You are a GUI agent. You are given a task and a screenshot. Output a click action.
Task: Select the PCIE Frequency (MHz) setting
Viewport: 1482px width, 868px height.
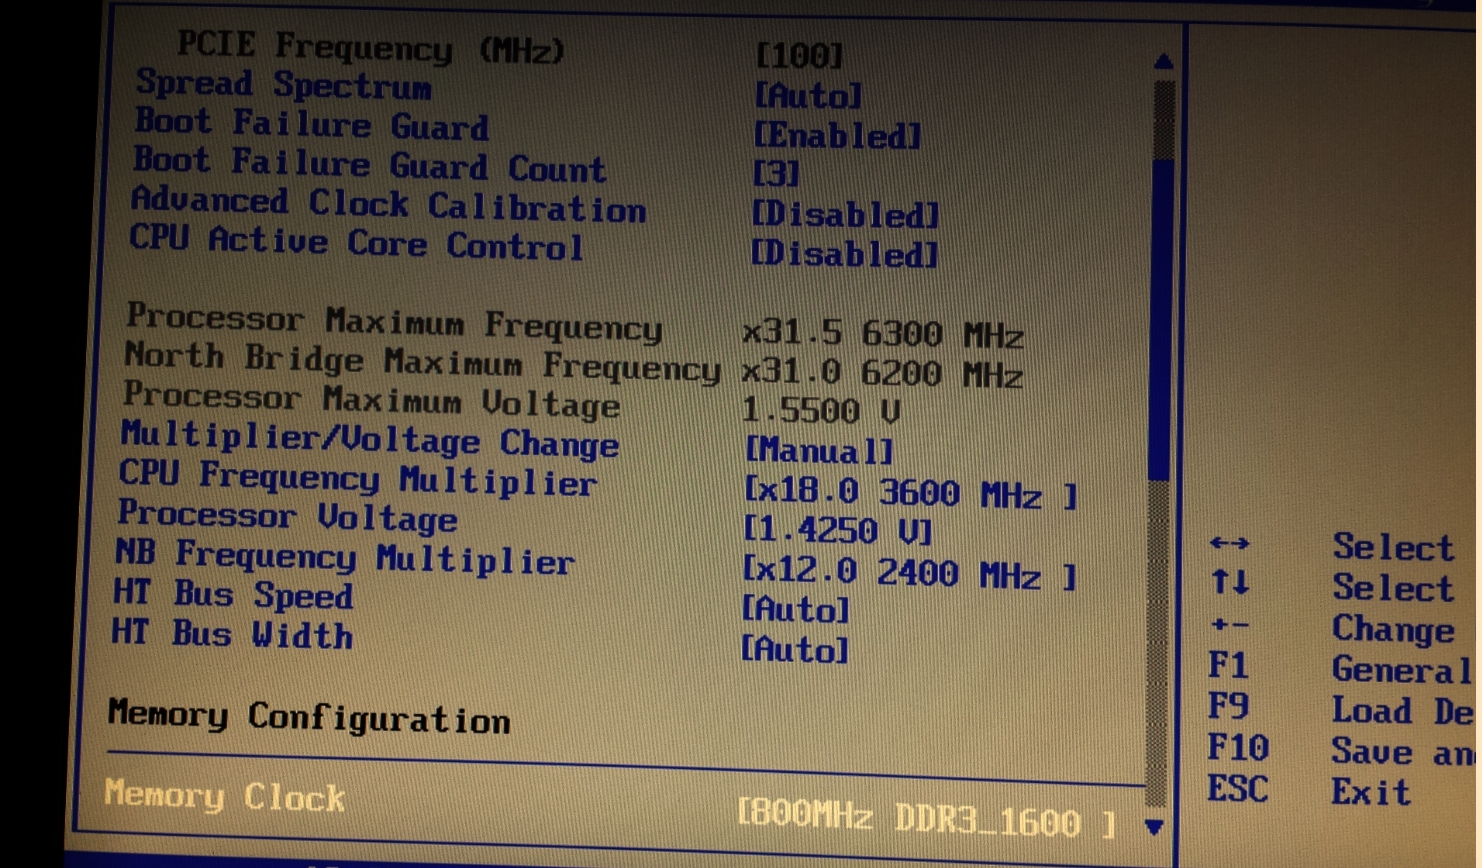pos(371,46)
